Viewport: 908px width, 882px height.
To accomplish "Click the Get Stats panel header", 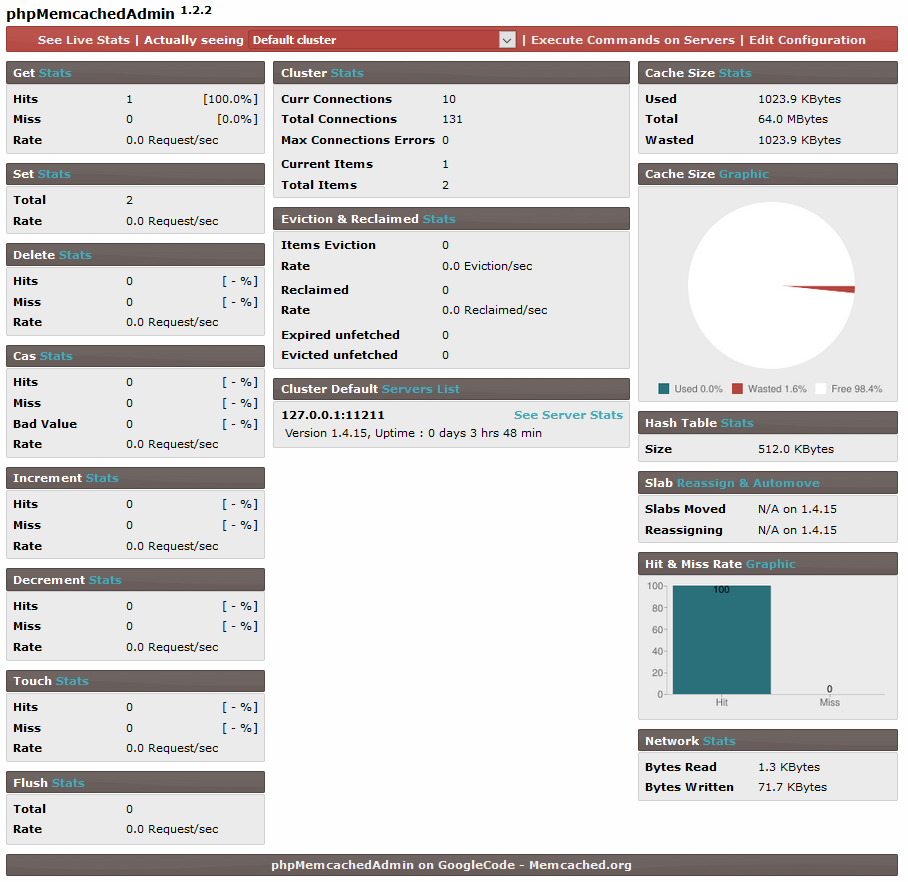I will tap(135, 73).
